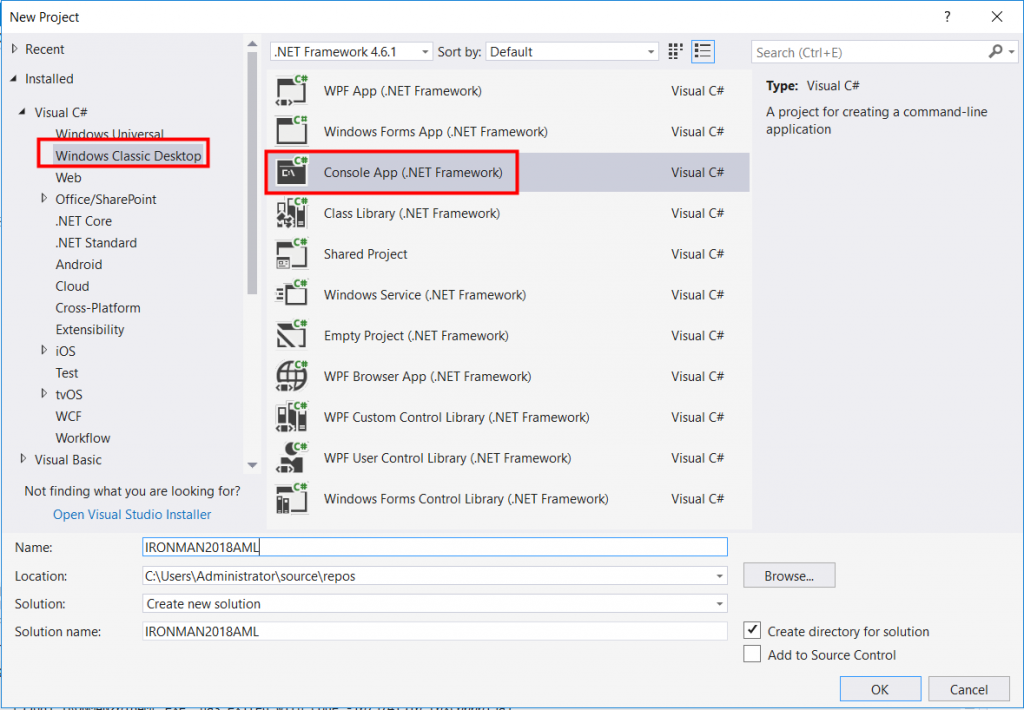Select Windows Universal category
The height and width of the screenshot is (710, 1024).
click(x=110, y=134)
